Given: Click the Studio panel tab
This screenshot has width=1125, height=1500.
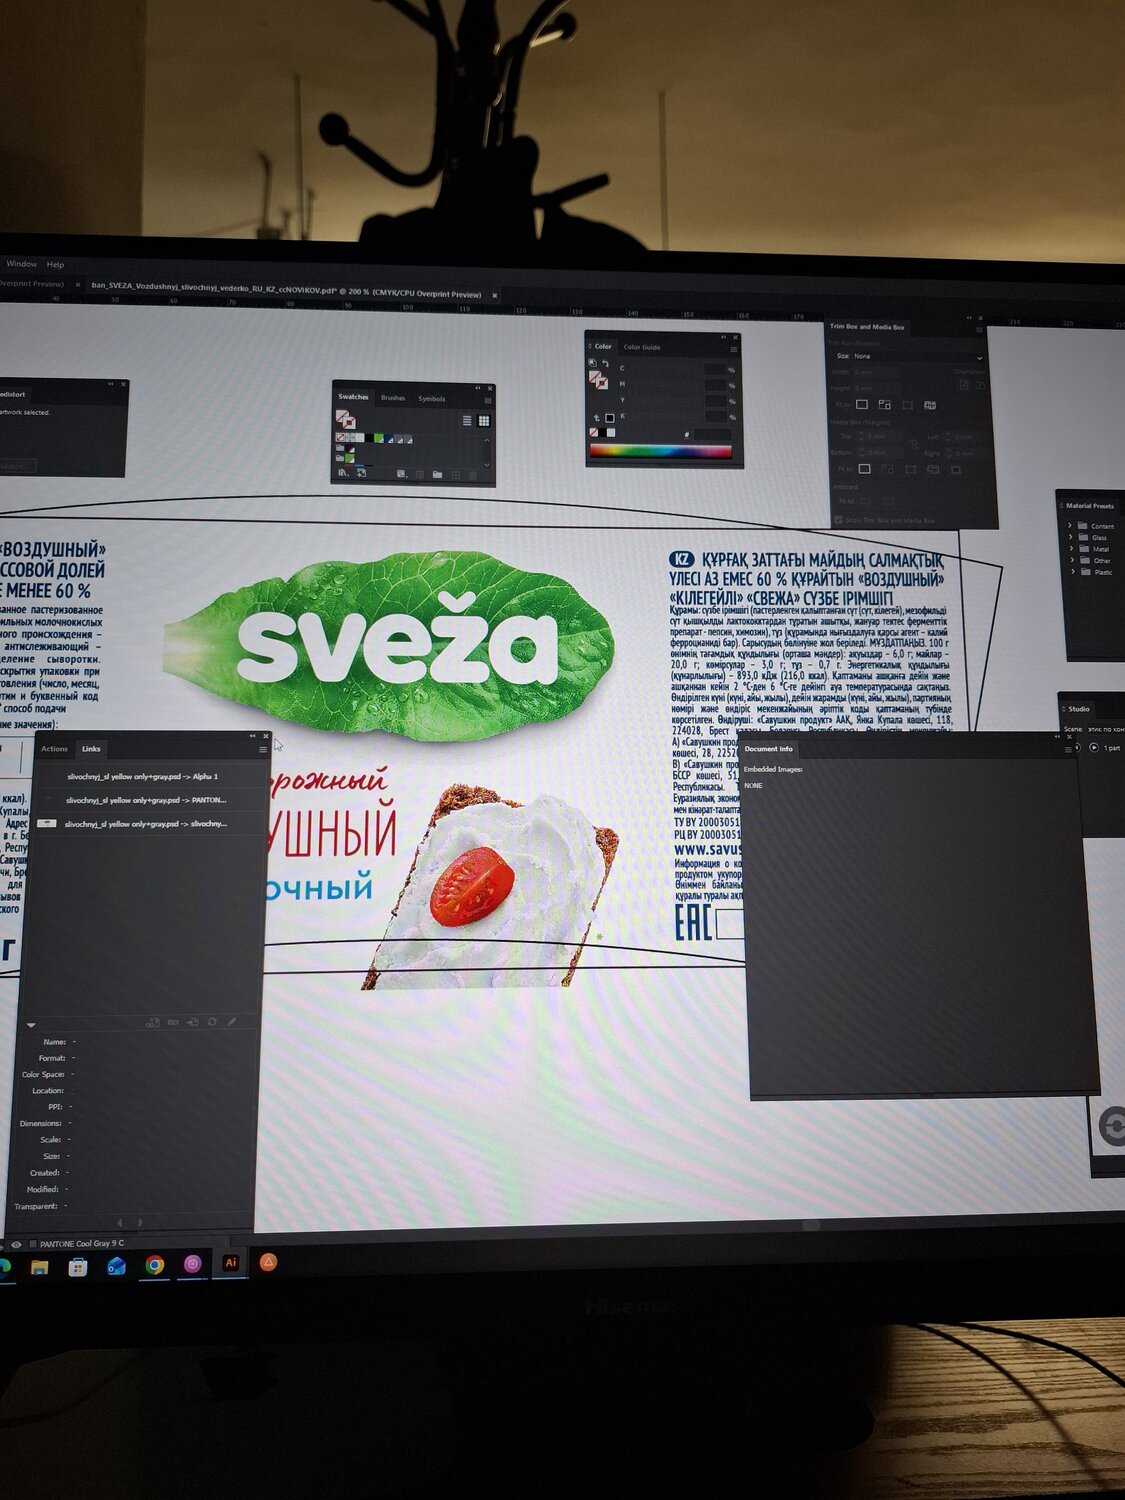Looking at the screenshot, I should tap(1079, 709).
